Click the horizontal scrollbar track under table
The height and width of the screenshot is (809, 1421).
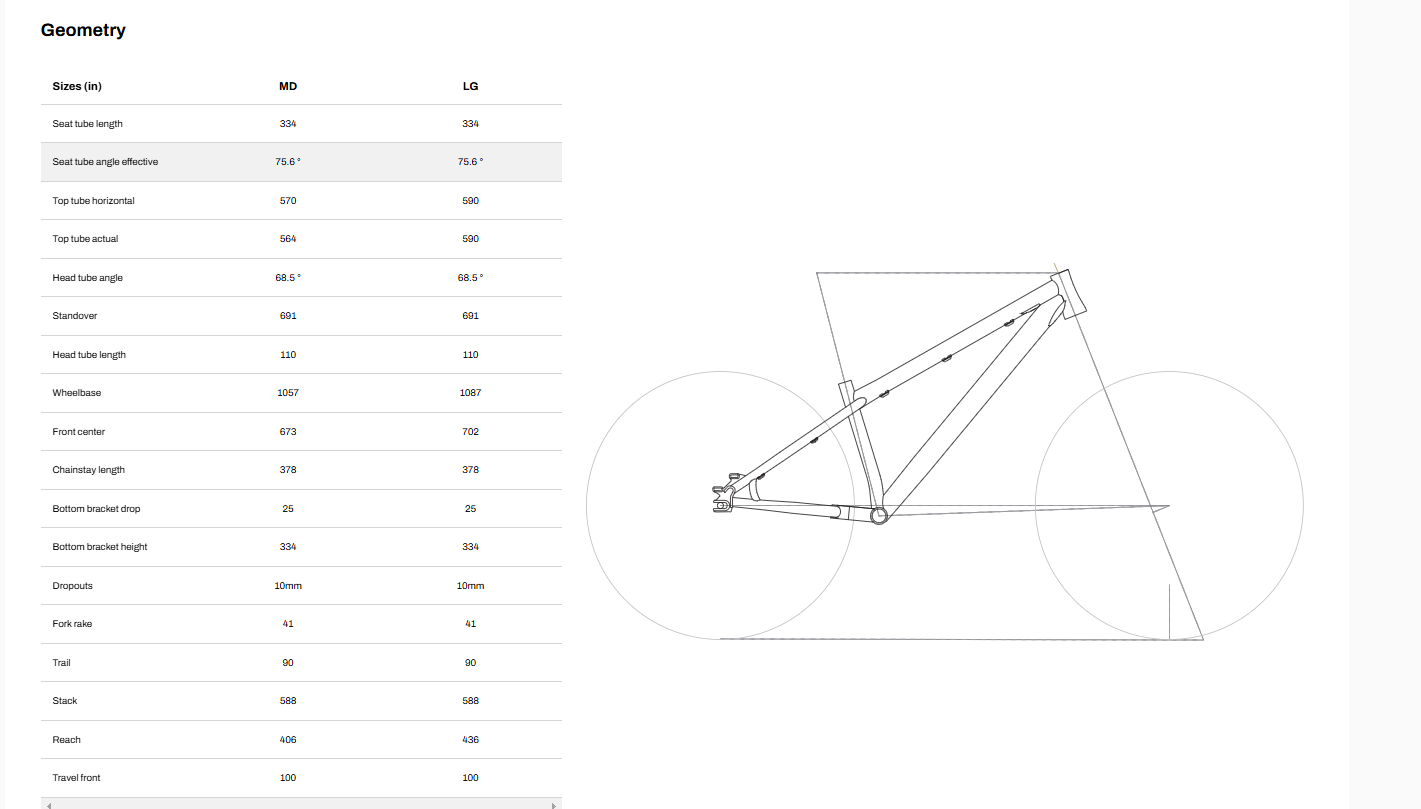pos(300,804)
